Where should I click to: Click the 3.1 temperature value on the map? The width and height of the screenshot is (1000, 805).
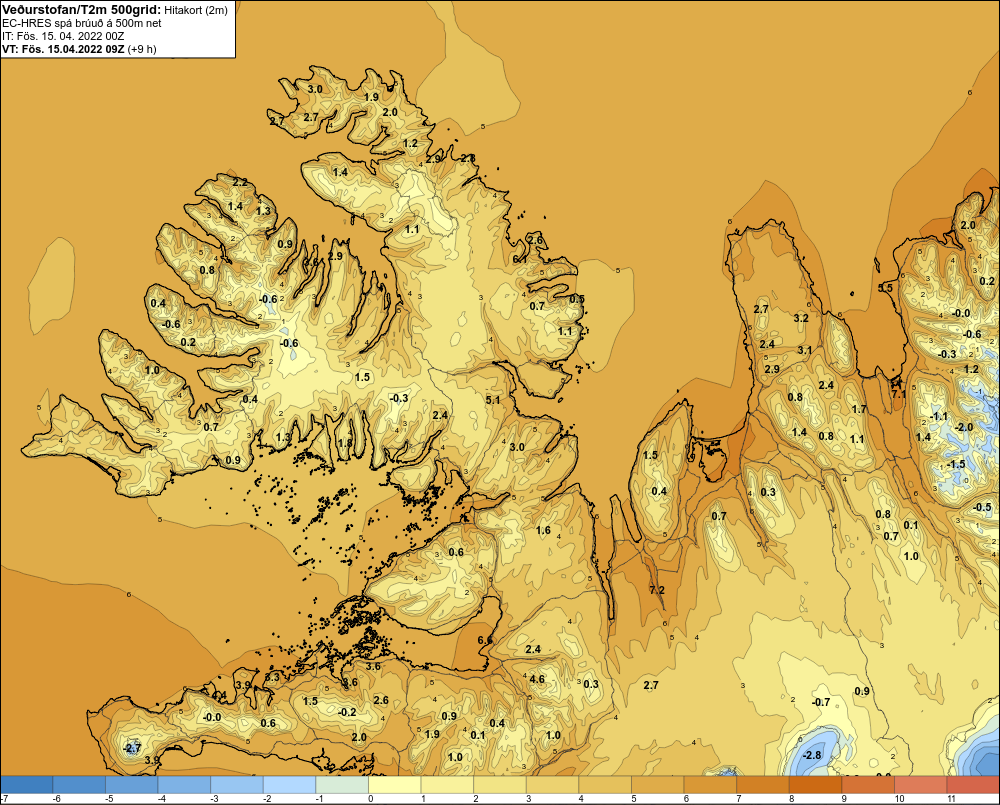pos(805,350)
